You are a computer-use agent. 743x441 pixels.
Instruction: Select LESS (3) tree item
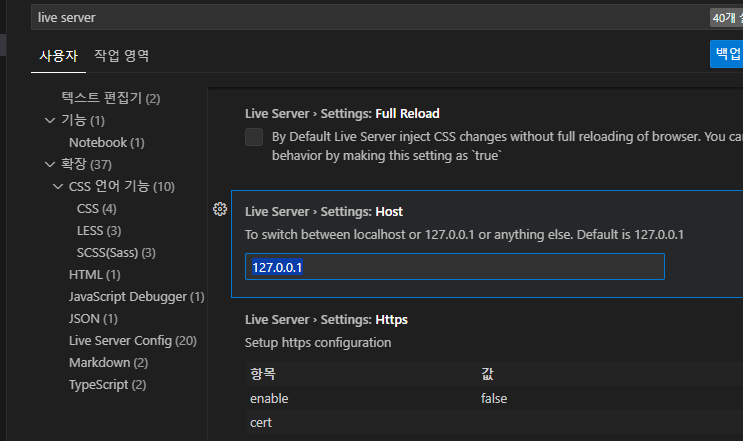99,231
